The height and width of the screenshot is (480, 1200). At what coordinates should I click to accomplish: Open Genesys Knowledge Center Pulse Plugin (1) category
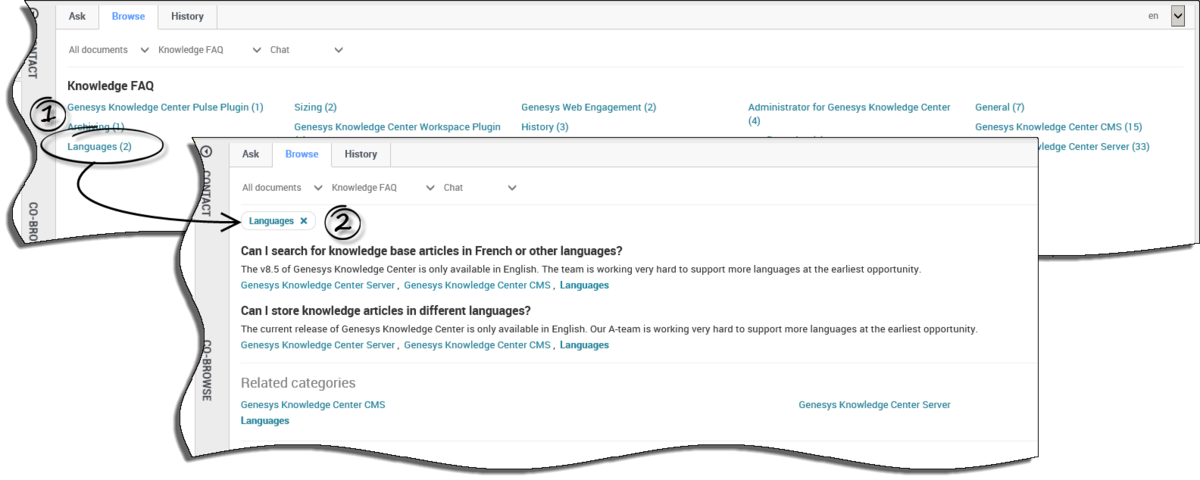[x=165, y=107]
